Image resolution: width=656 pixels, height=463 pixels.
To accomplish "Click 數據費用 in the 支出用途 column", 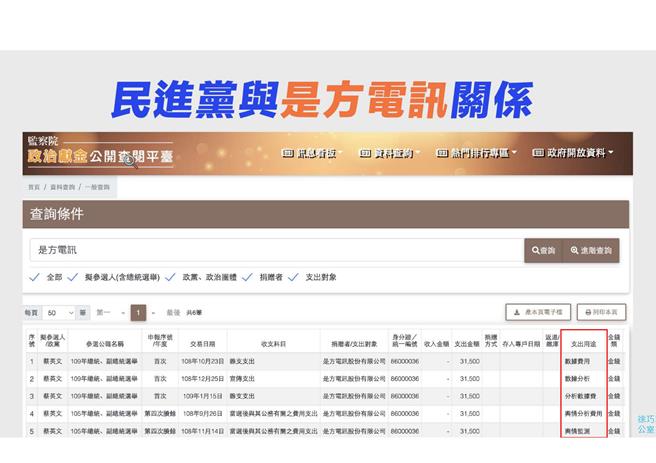I will click(x=577, y=361).
